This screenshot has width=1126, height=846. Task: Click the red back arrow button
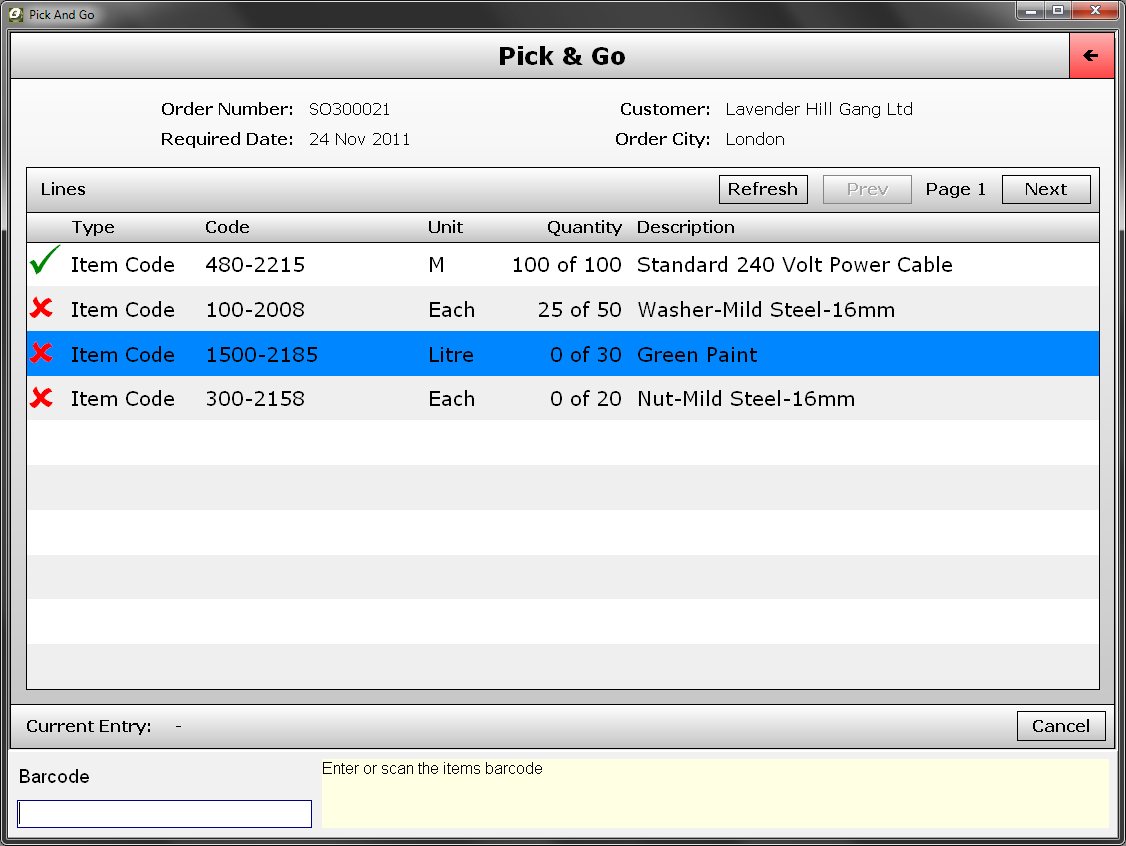pyautogui.click(x=1091, y=55)
